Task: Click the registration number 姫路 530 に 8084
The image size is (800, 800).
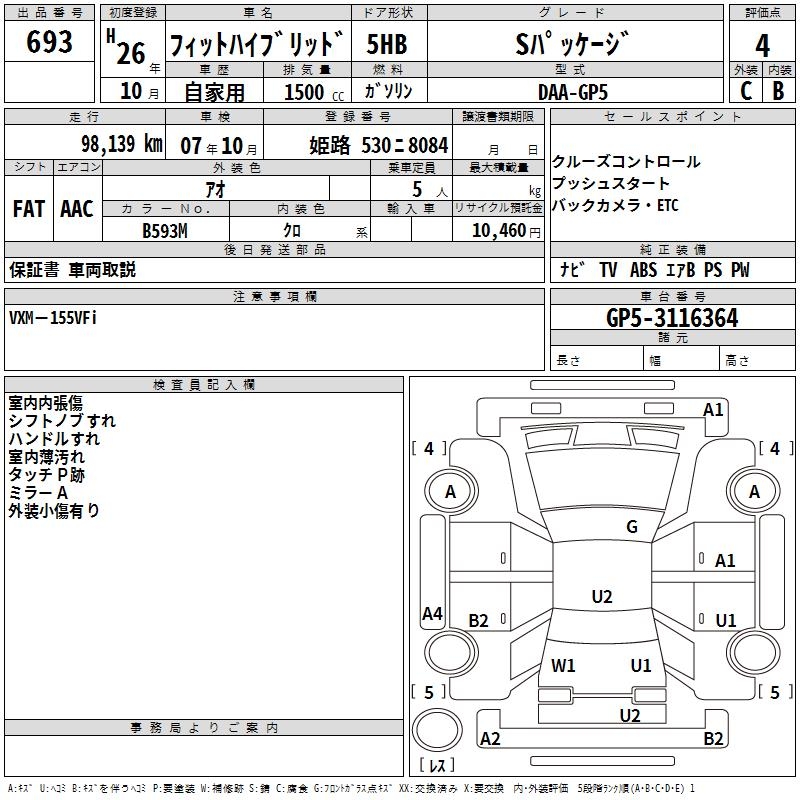Action: 379,145
